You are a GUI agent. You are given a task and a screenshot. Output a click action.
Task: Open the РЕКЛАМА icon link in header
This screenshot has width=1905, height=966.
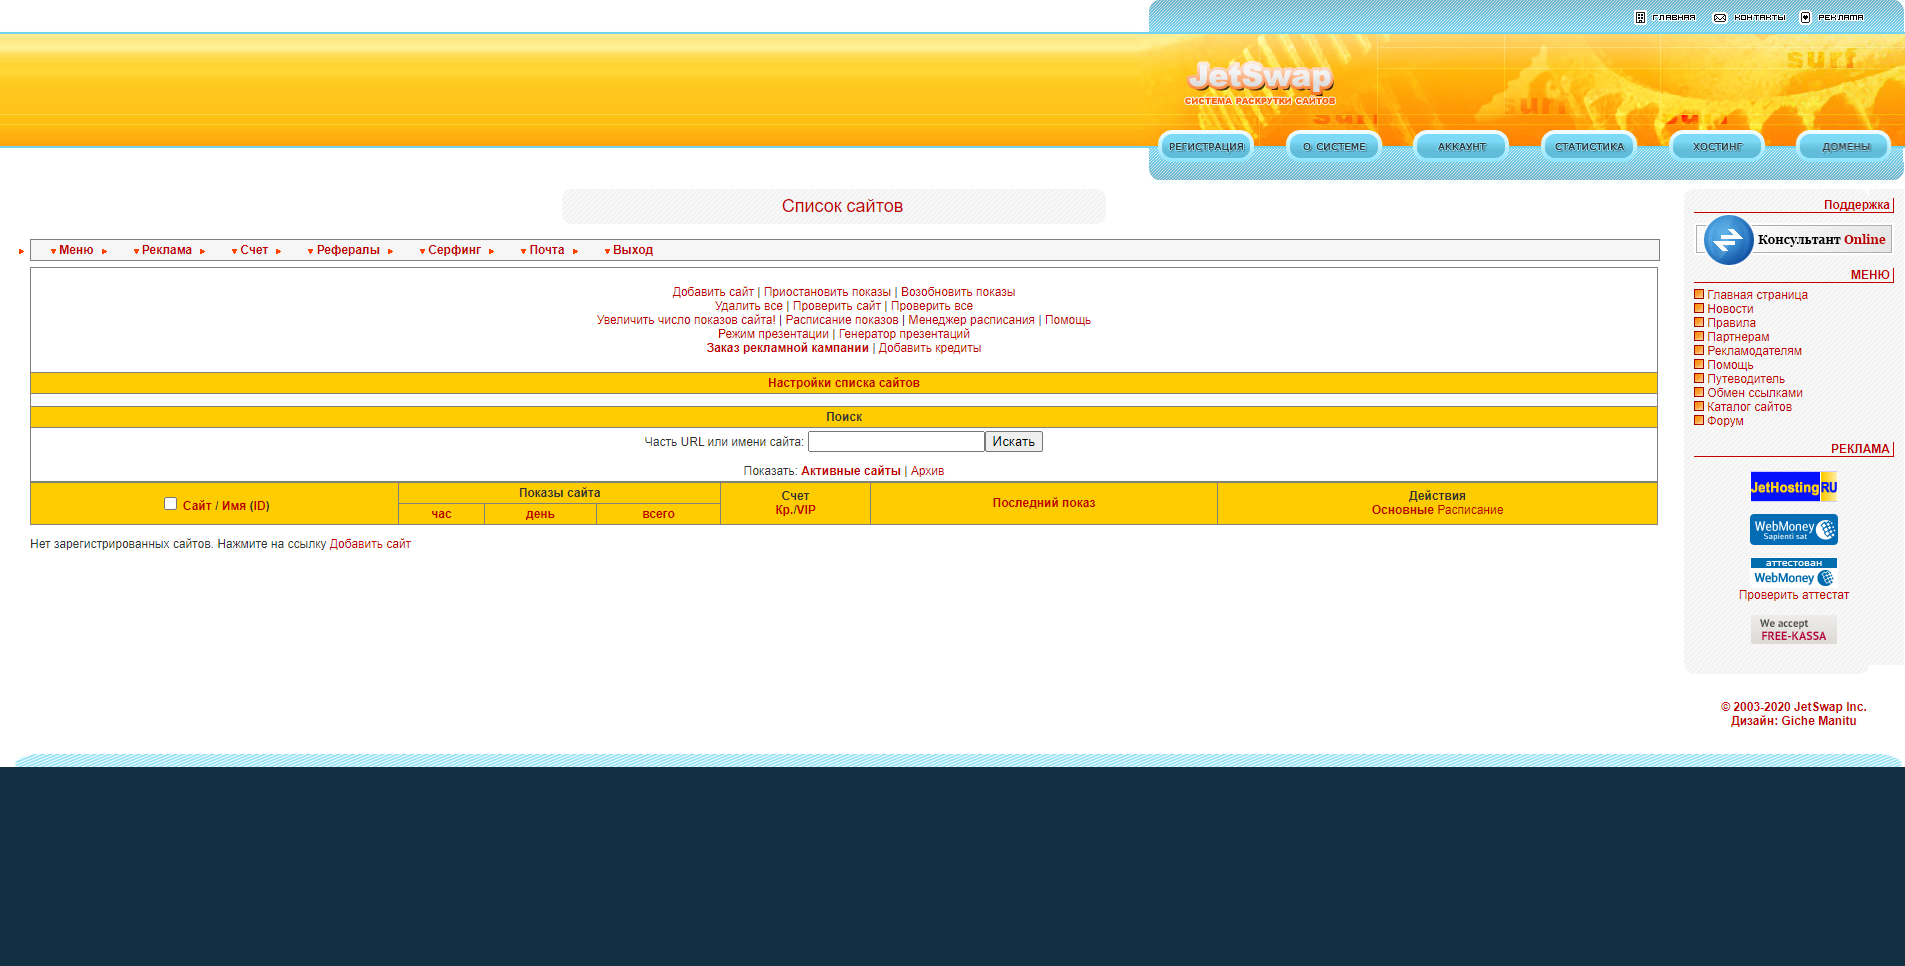(1832, 18)
